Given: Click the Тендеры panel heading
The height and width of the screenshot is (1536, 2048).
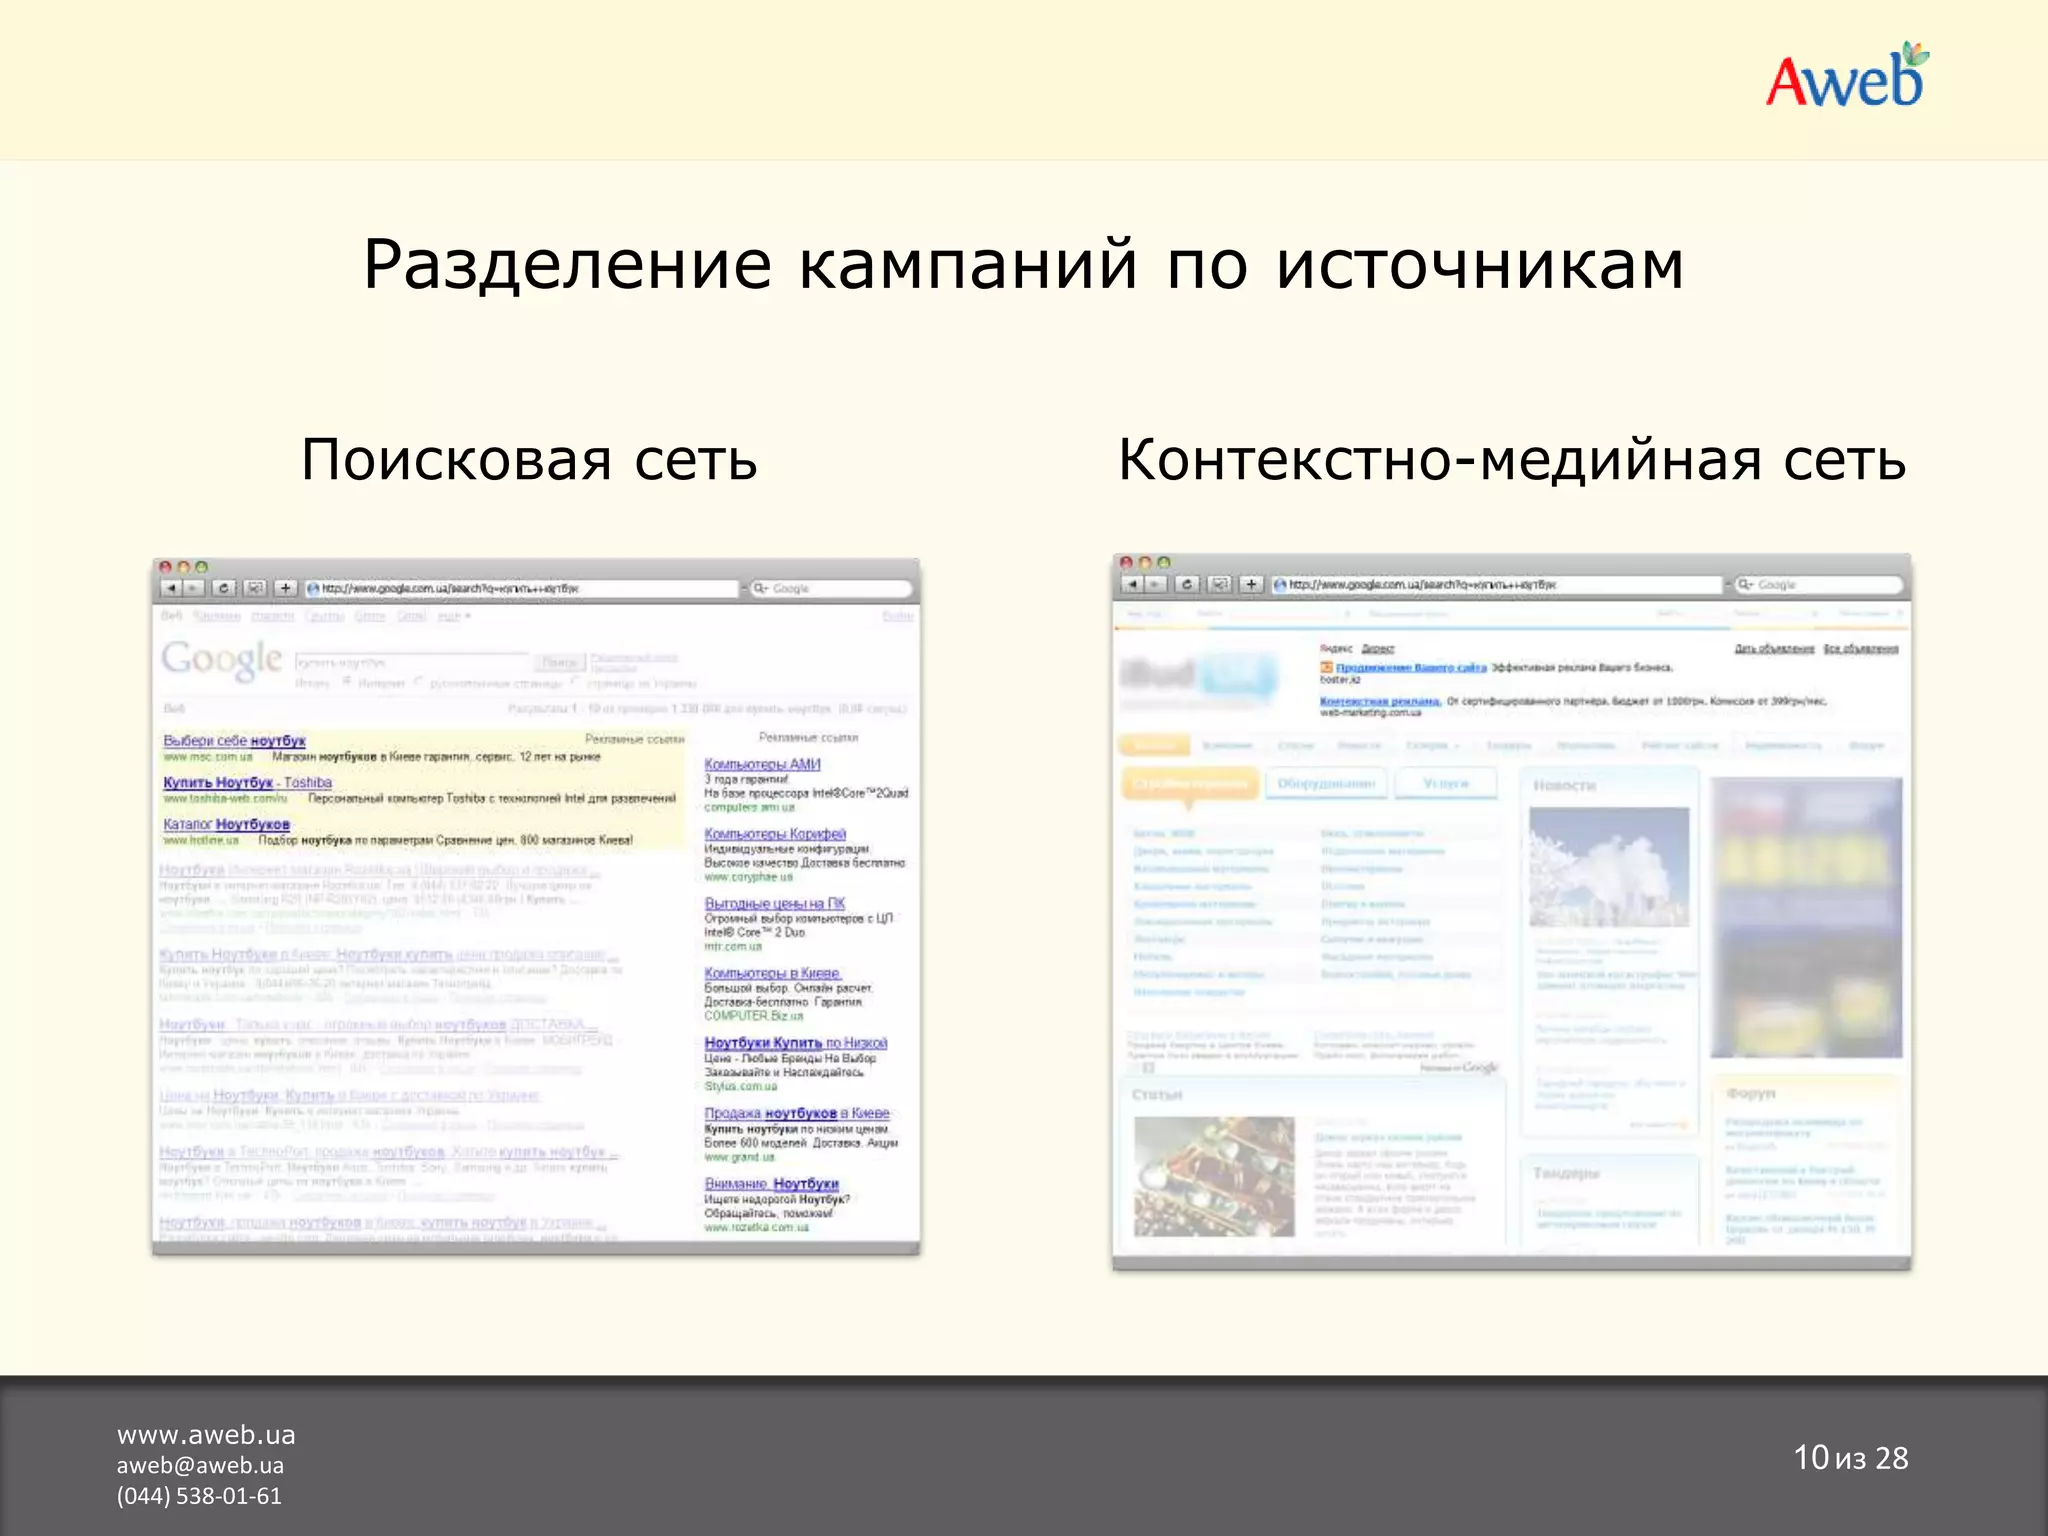Looking at the screenshot, I should [1567, 1173].
